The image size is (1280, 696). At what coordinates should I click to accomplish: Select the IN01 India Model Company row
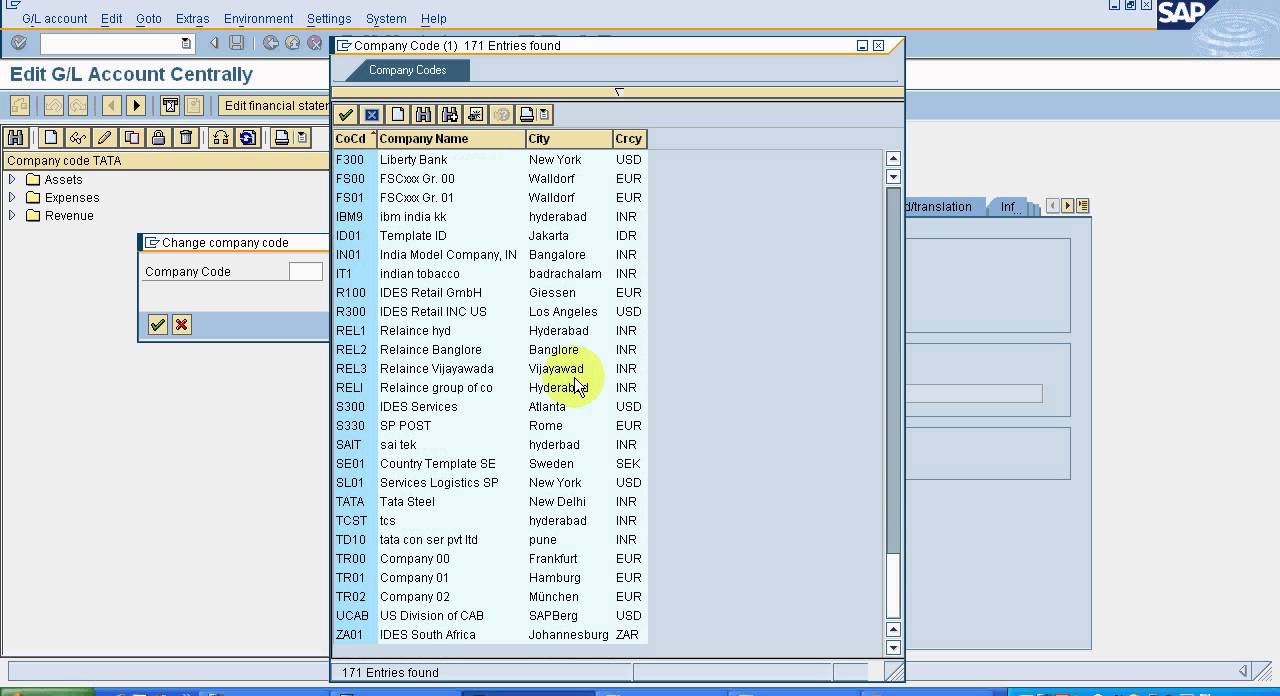pyautogui.click(x=491, y=255)
